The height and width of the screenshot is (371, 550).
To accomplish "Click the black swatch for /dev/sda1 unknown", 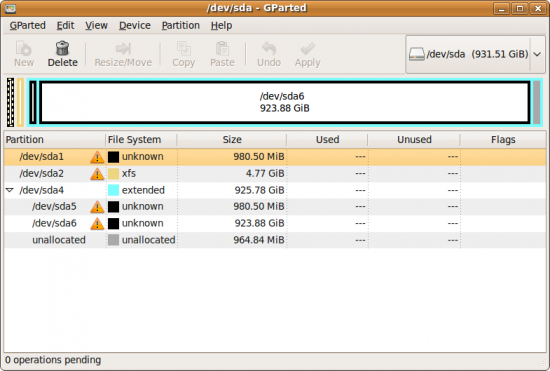I will [113, 157].
